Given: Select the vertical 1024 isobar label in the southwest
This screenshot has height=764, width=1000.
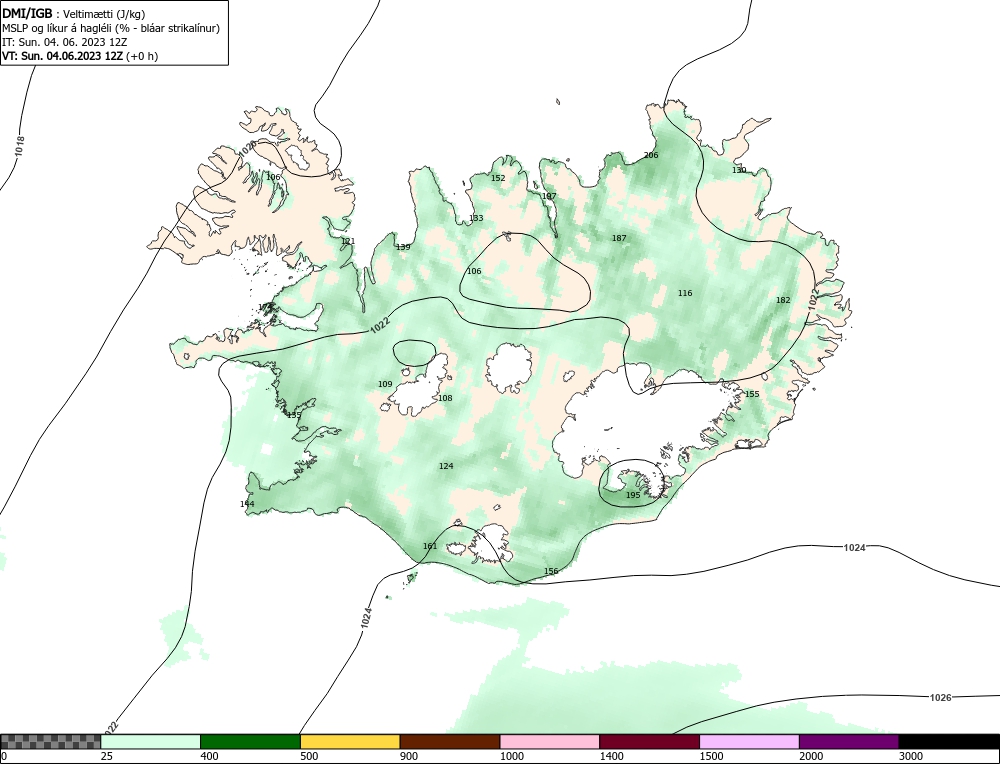Looking at the screenshot, I should pos(366,618).
